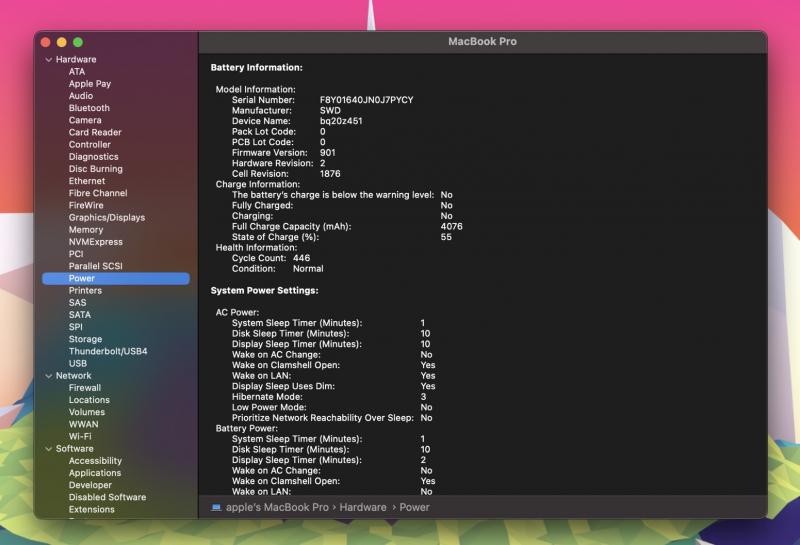Click the Battery Information heading
The height and width of the screenshot is (545, 800).
[x=257, y=68]
